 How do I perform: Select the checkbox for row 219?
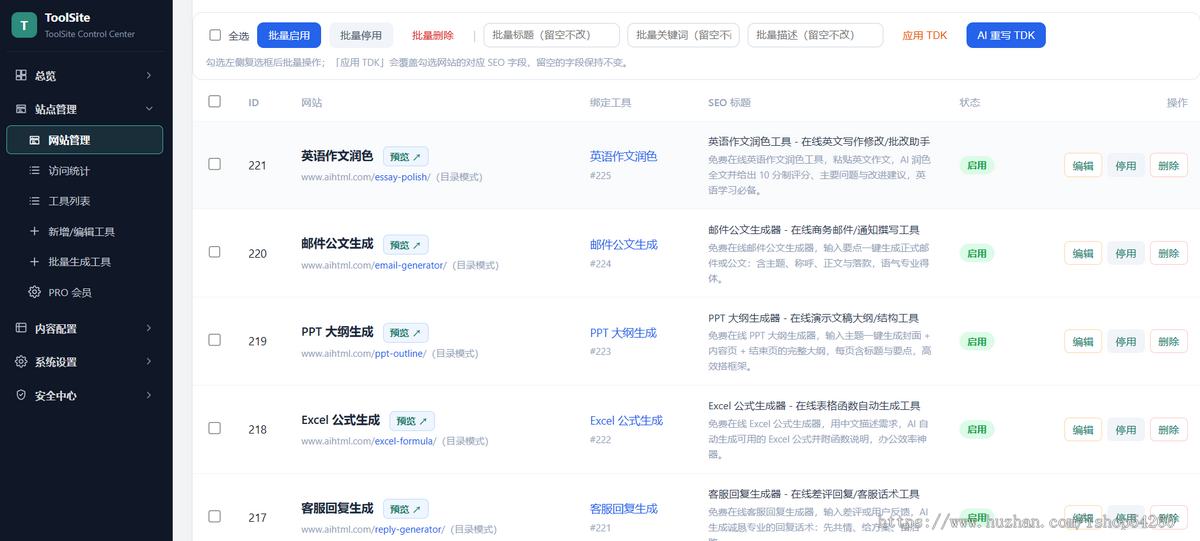point(214,340)
